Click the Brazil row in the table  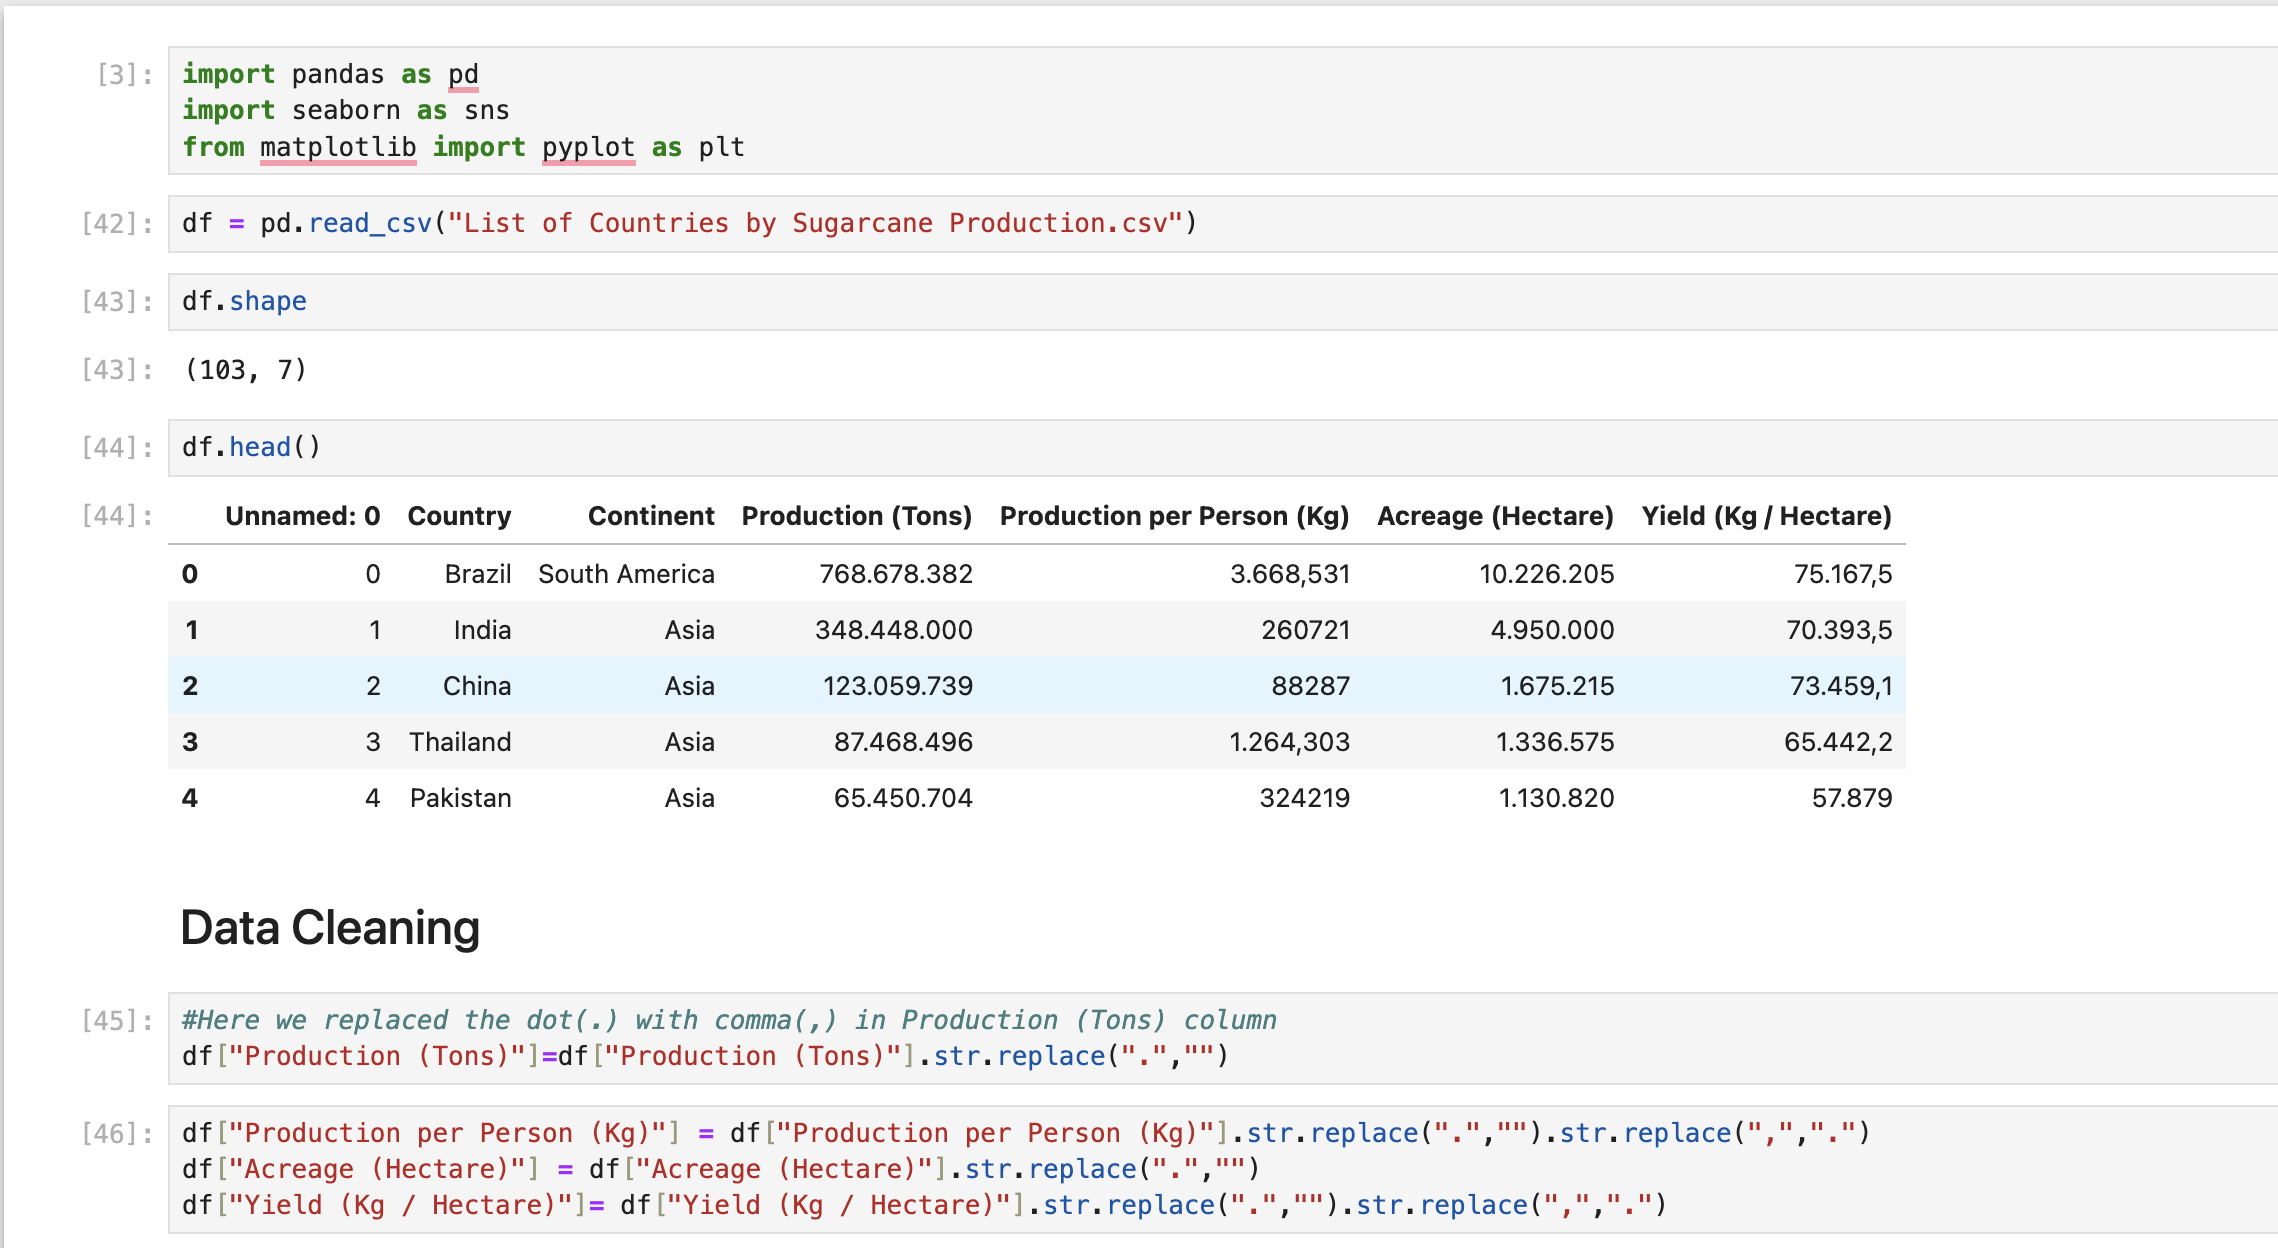[478, 574]
